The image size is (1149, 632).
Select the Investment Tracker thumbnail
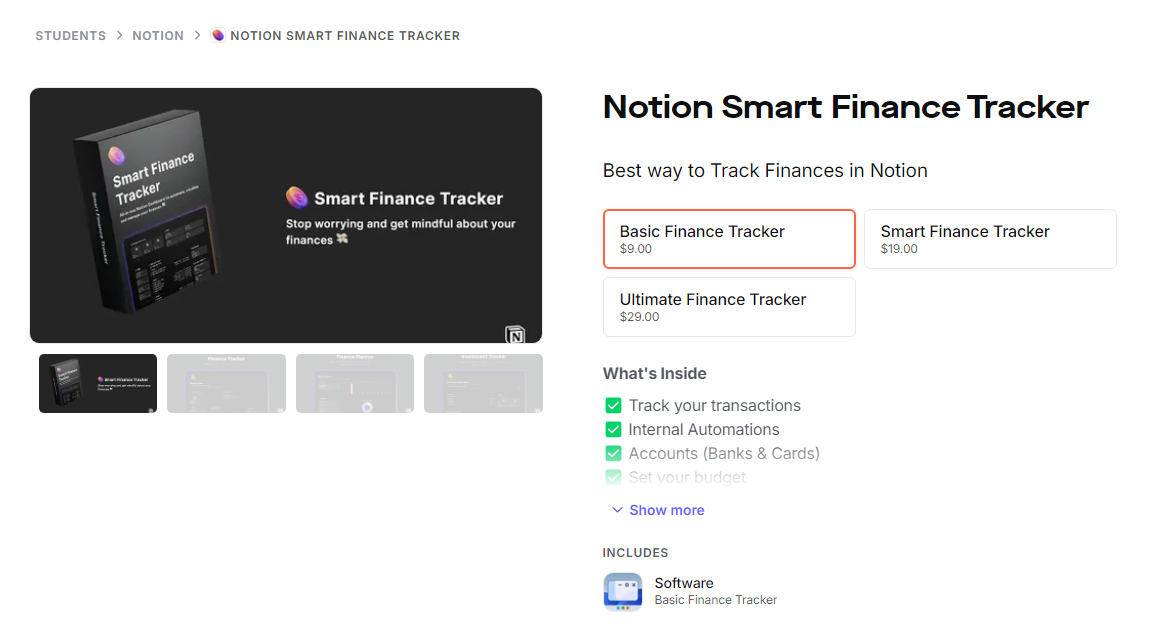(x=483, y=383)
